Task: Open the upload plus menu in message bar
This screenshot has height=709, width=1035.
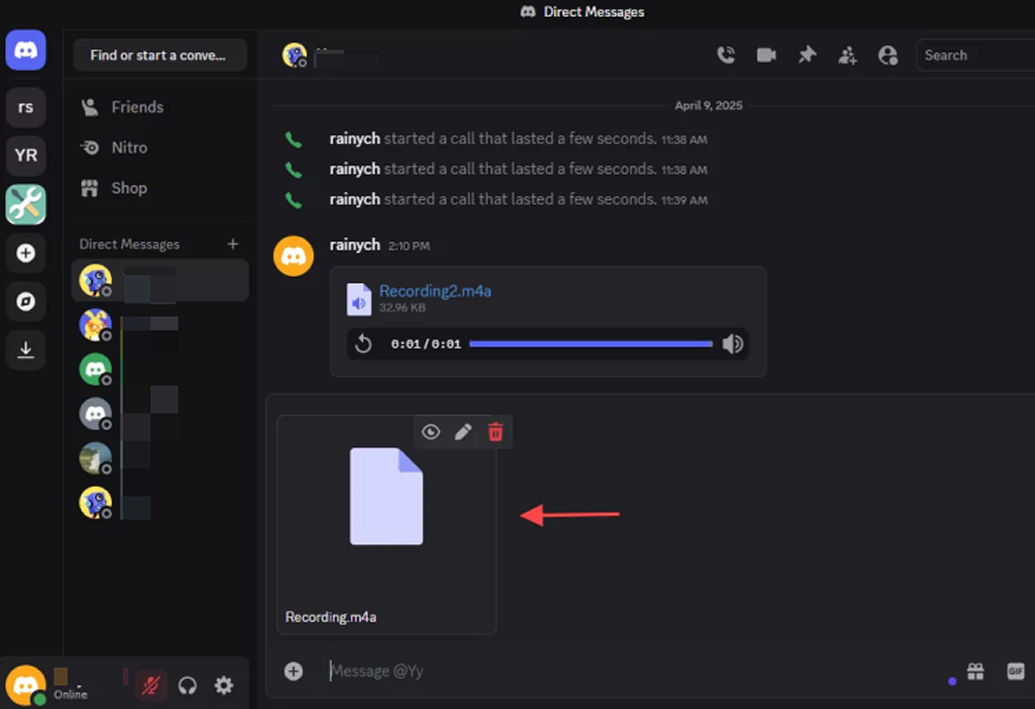Action: pyautogui.click(x=294, y=671)
